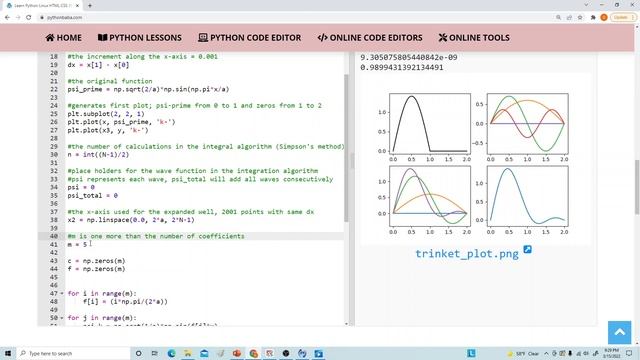Click code line 'n = int((N-1)/2)'
The height and width of the screenshot is (360, 640).
pos(98,155)
